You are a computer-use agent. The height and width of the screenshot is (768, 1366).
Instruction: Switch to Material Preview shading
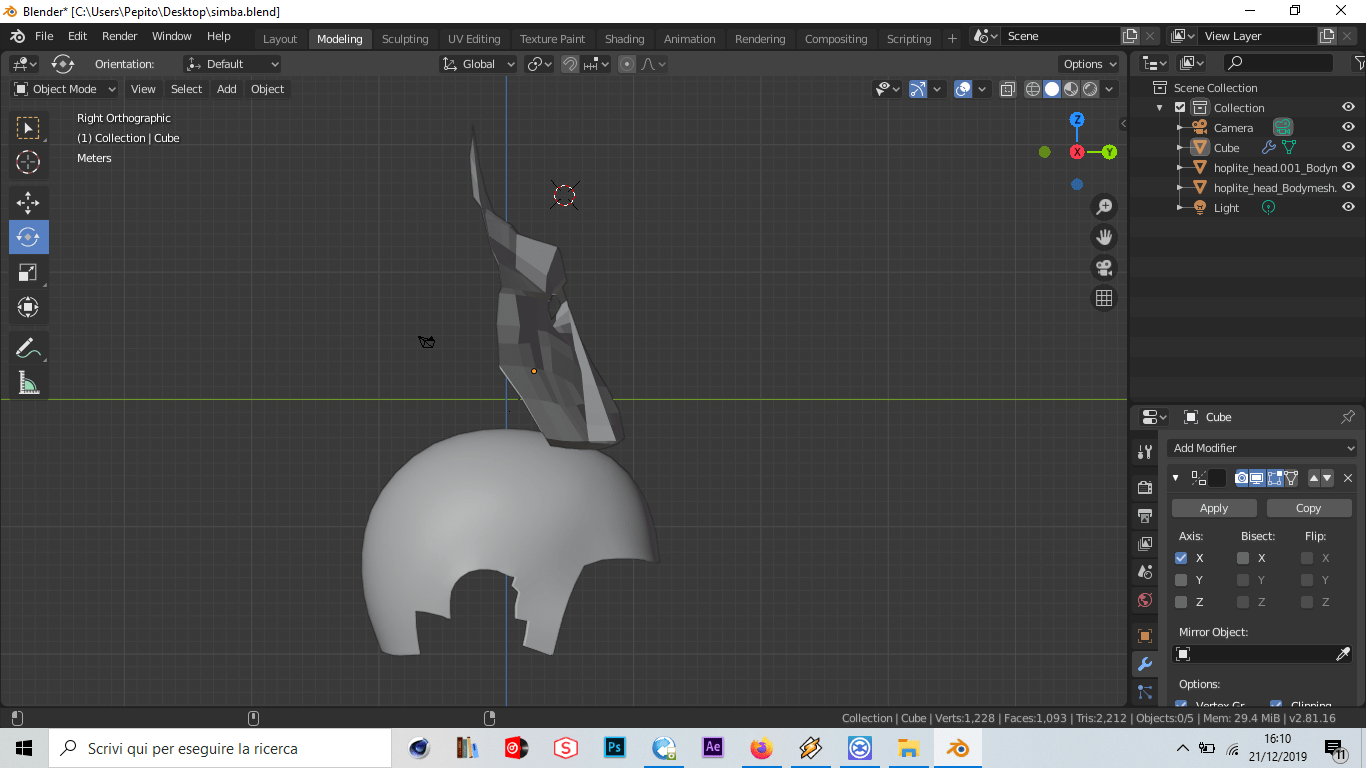click(1071, 89)
